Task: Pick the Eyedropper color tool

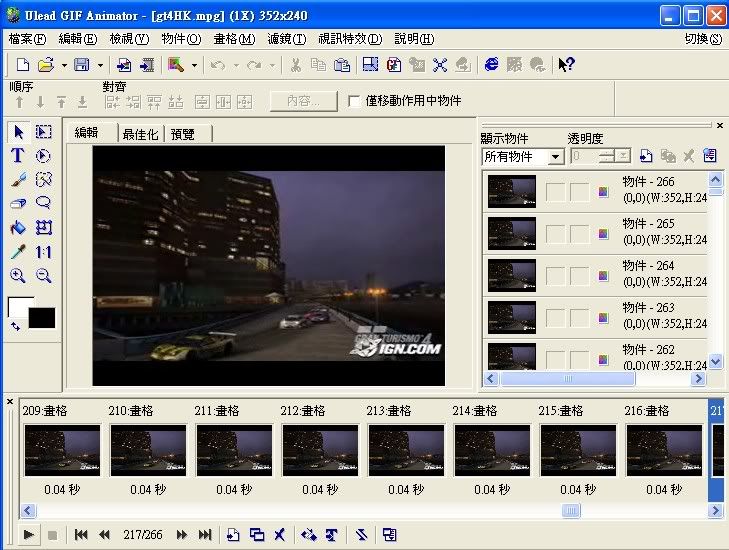Action: coord(17,252)
